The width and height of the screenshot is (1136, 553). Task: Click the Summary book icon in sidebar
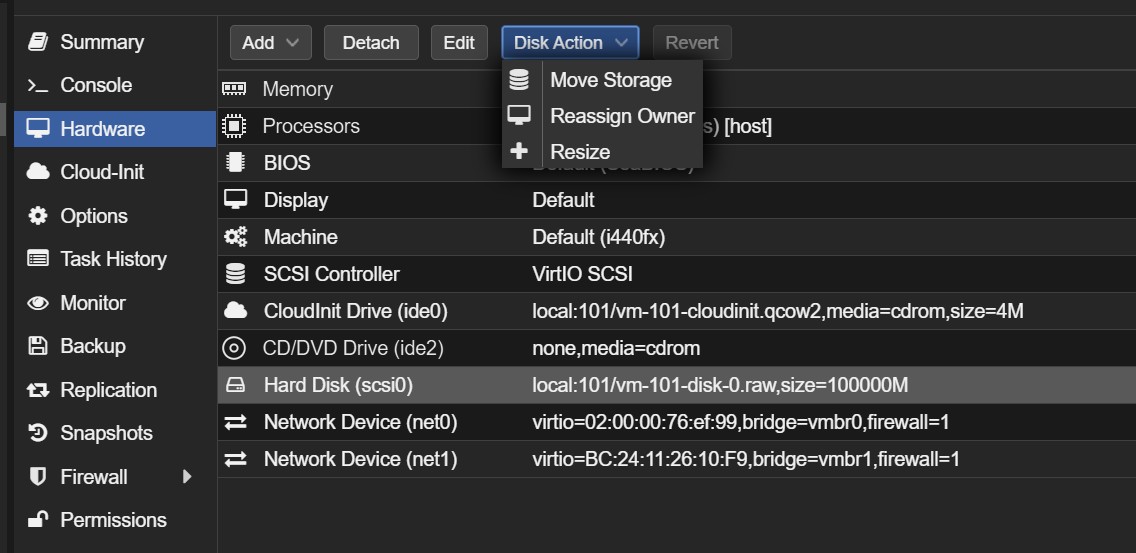38,42
